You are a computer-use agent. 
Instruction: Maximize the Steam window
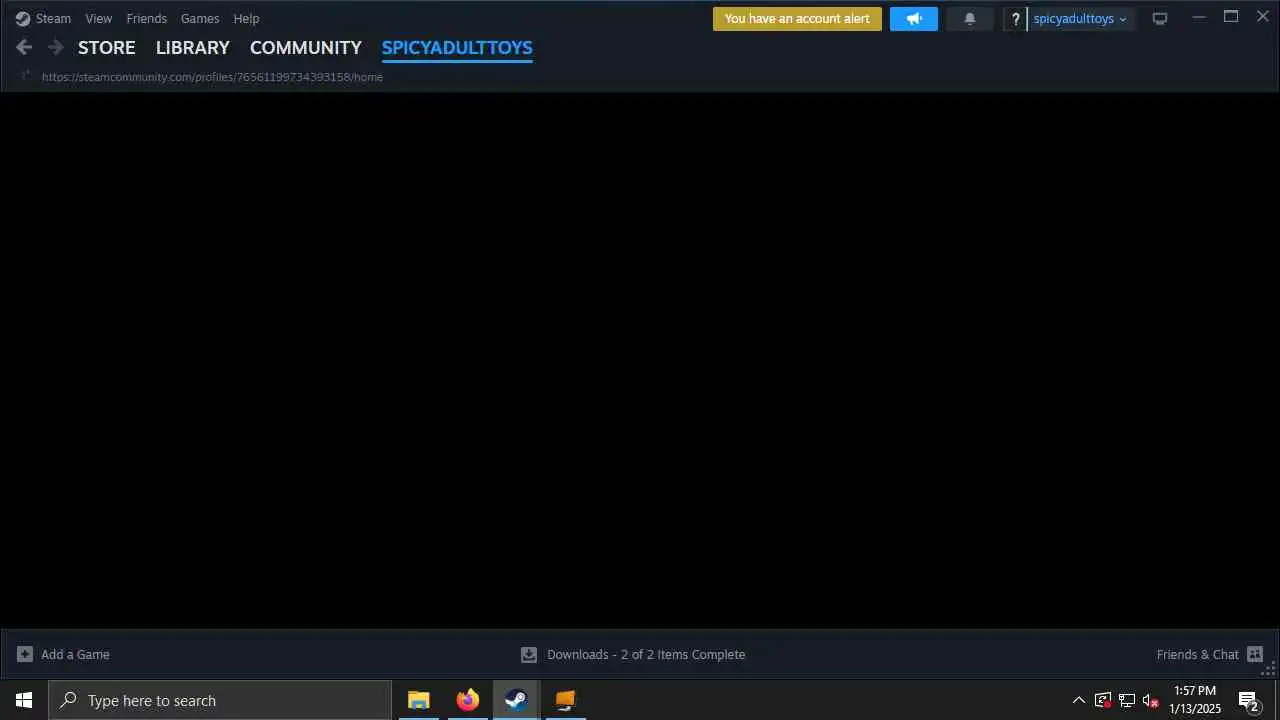click(1231, 17)
